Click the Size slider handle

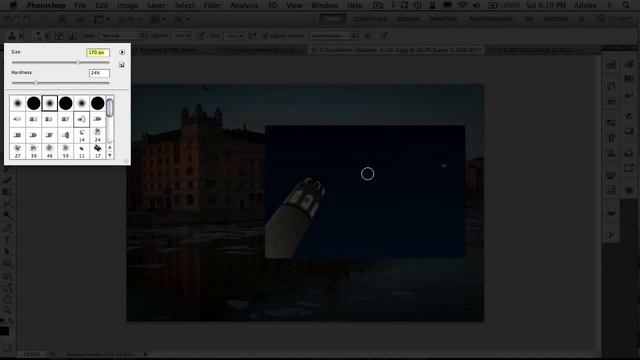coord(78,62)
